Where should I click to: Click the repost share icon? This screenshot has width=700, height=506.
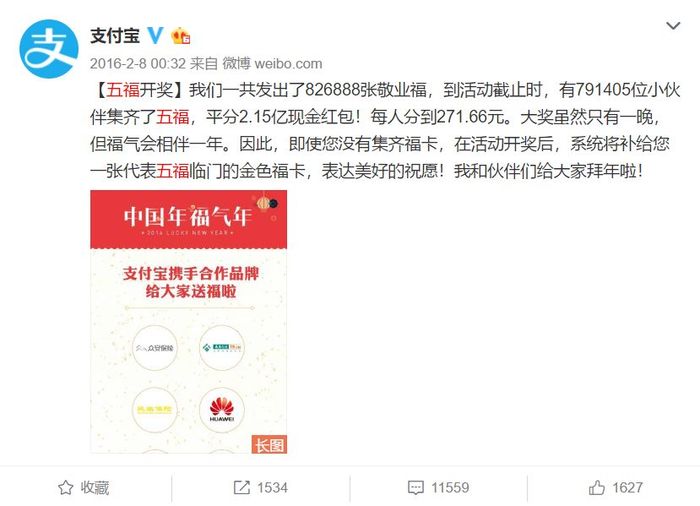click(242, 488)
